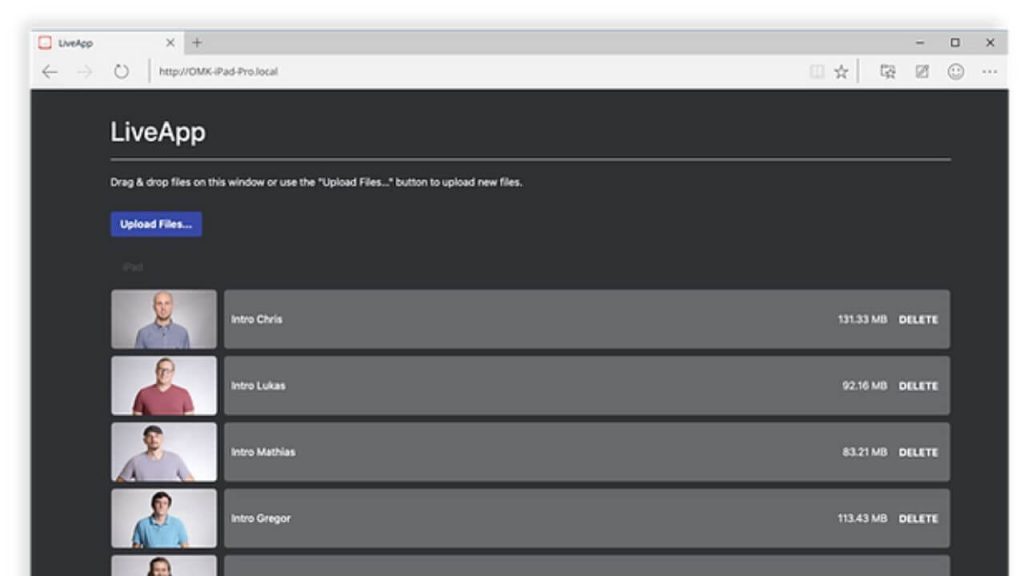The width and height of the screenshot is (1024, 576).
Task: Close the LiveApp tab
Action: click(x=170, y=43)
